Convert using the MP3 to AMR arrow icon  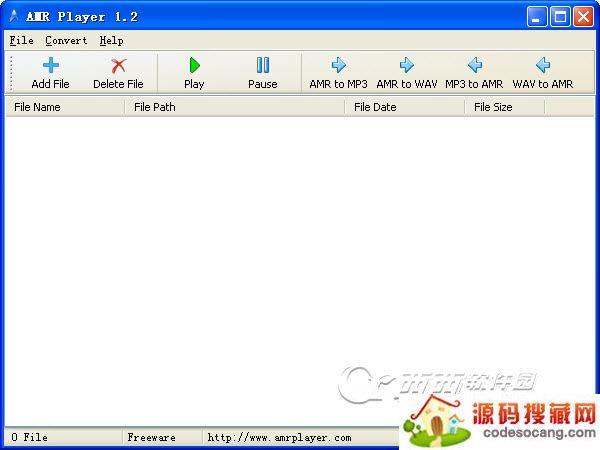tap(474, 65)
